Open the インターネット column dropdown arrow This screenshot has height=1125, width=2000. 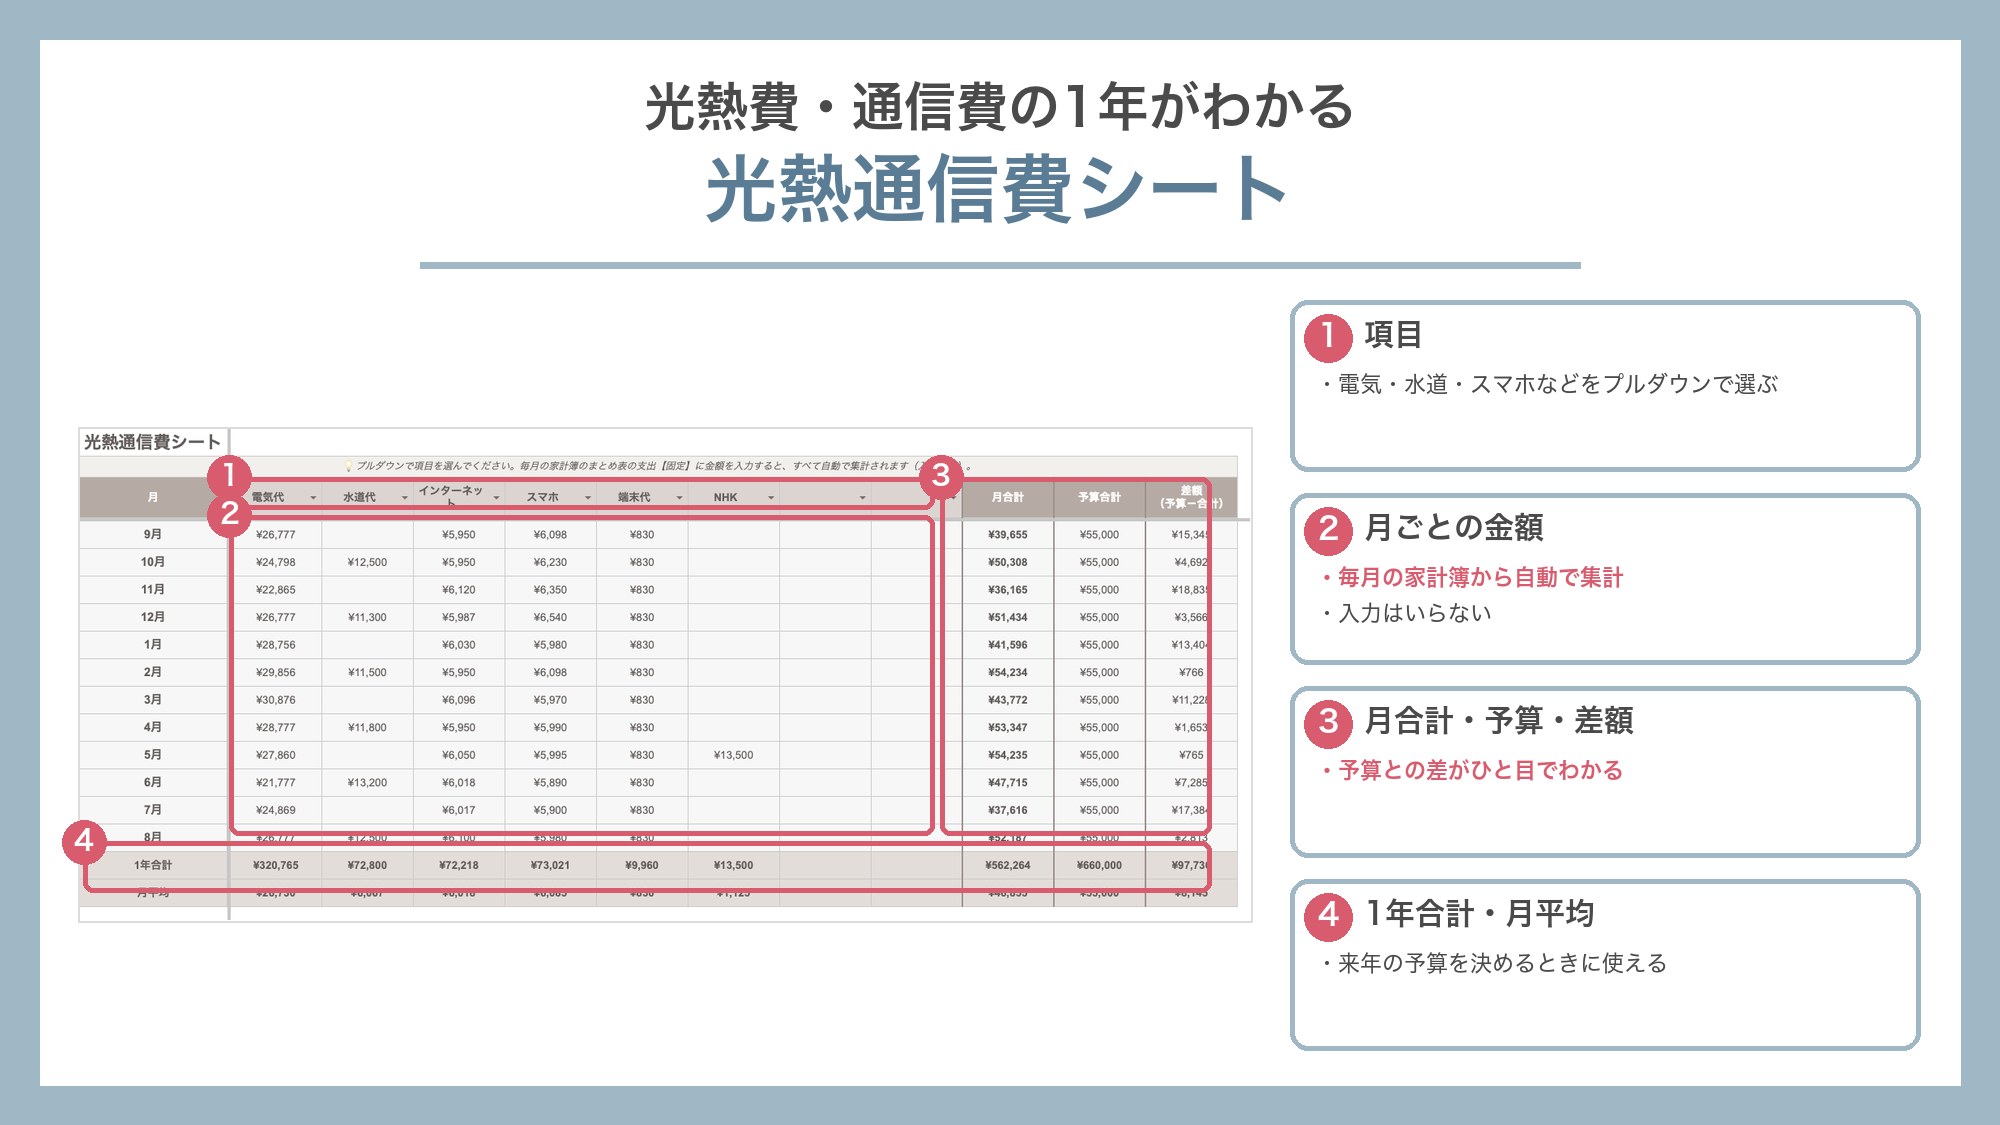496,498
